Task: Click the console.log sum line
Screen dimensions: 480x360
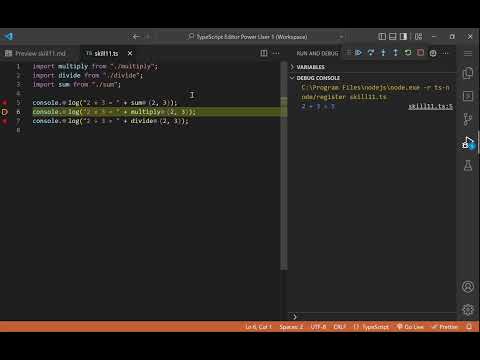Action: pyautogui.click(x=105, y=103)
